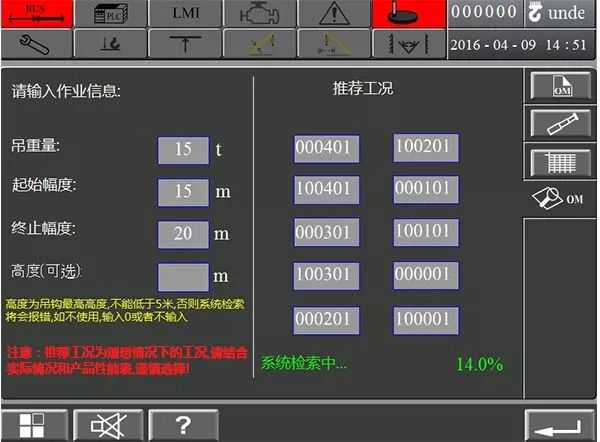Click the engine status icon
Image resolution: width=600 pixels, height=442 pixels.
[259, 14]
